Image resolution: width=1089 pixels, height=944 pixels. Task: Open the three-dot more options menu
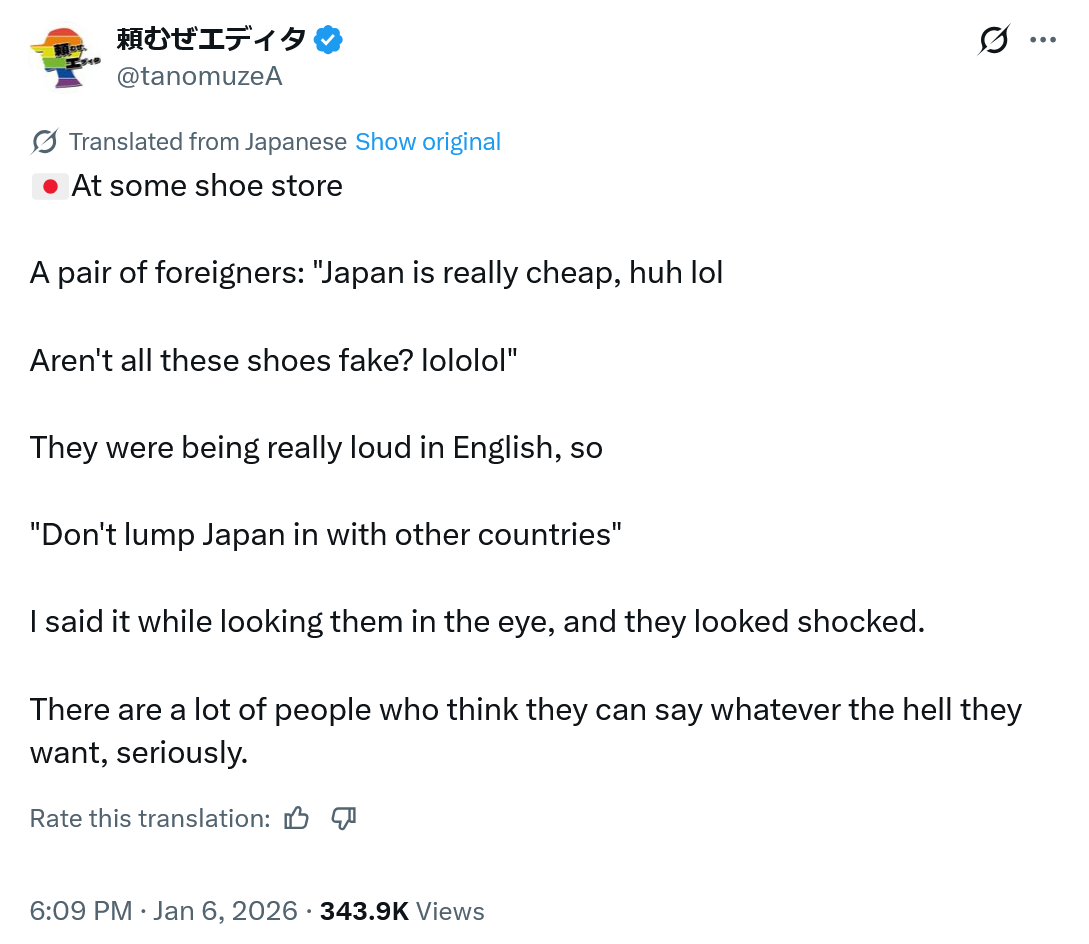(1042, 40)
